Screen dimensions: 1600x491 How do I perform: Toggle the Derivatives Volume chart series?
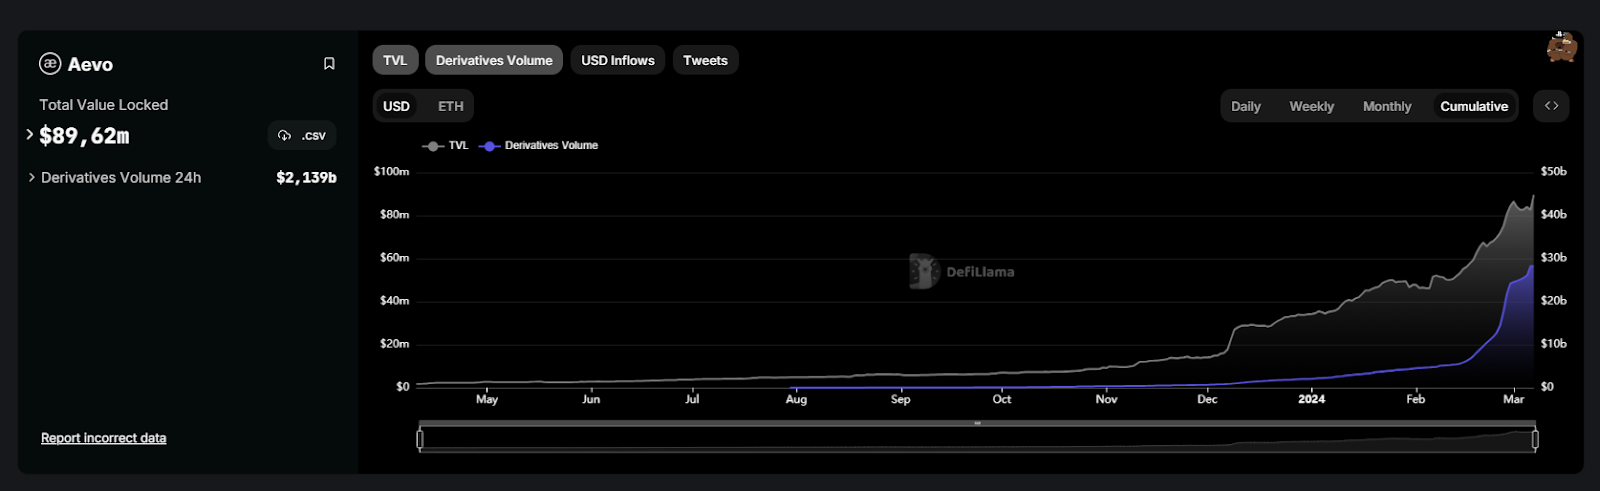click(494, 60)
